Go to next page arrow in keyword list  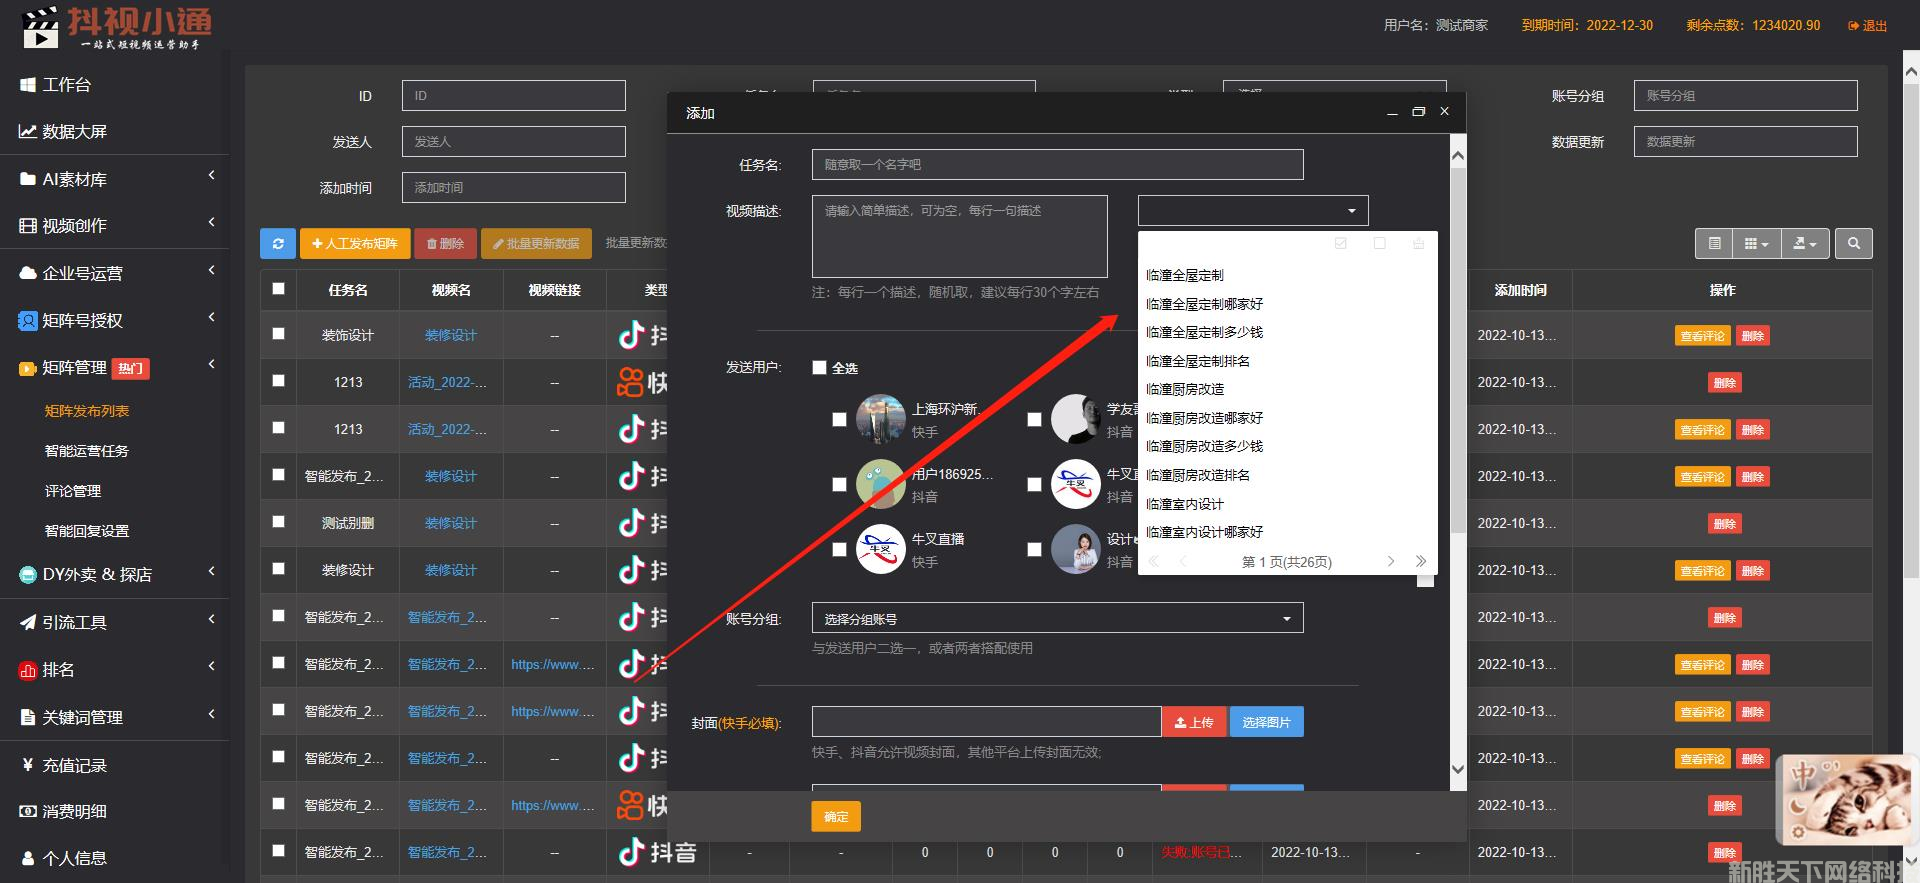pos(1390,562)
